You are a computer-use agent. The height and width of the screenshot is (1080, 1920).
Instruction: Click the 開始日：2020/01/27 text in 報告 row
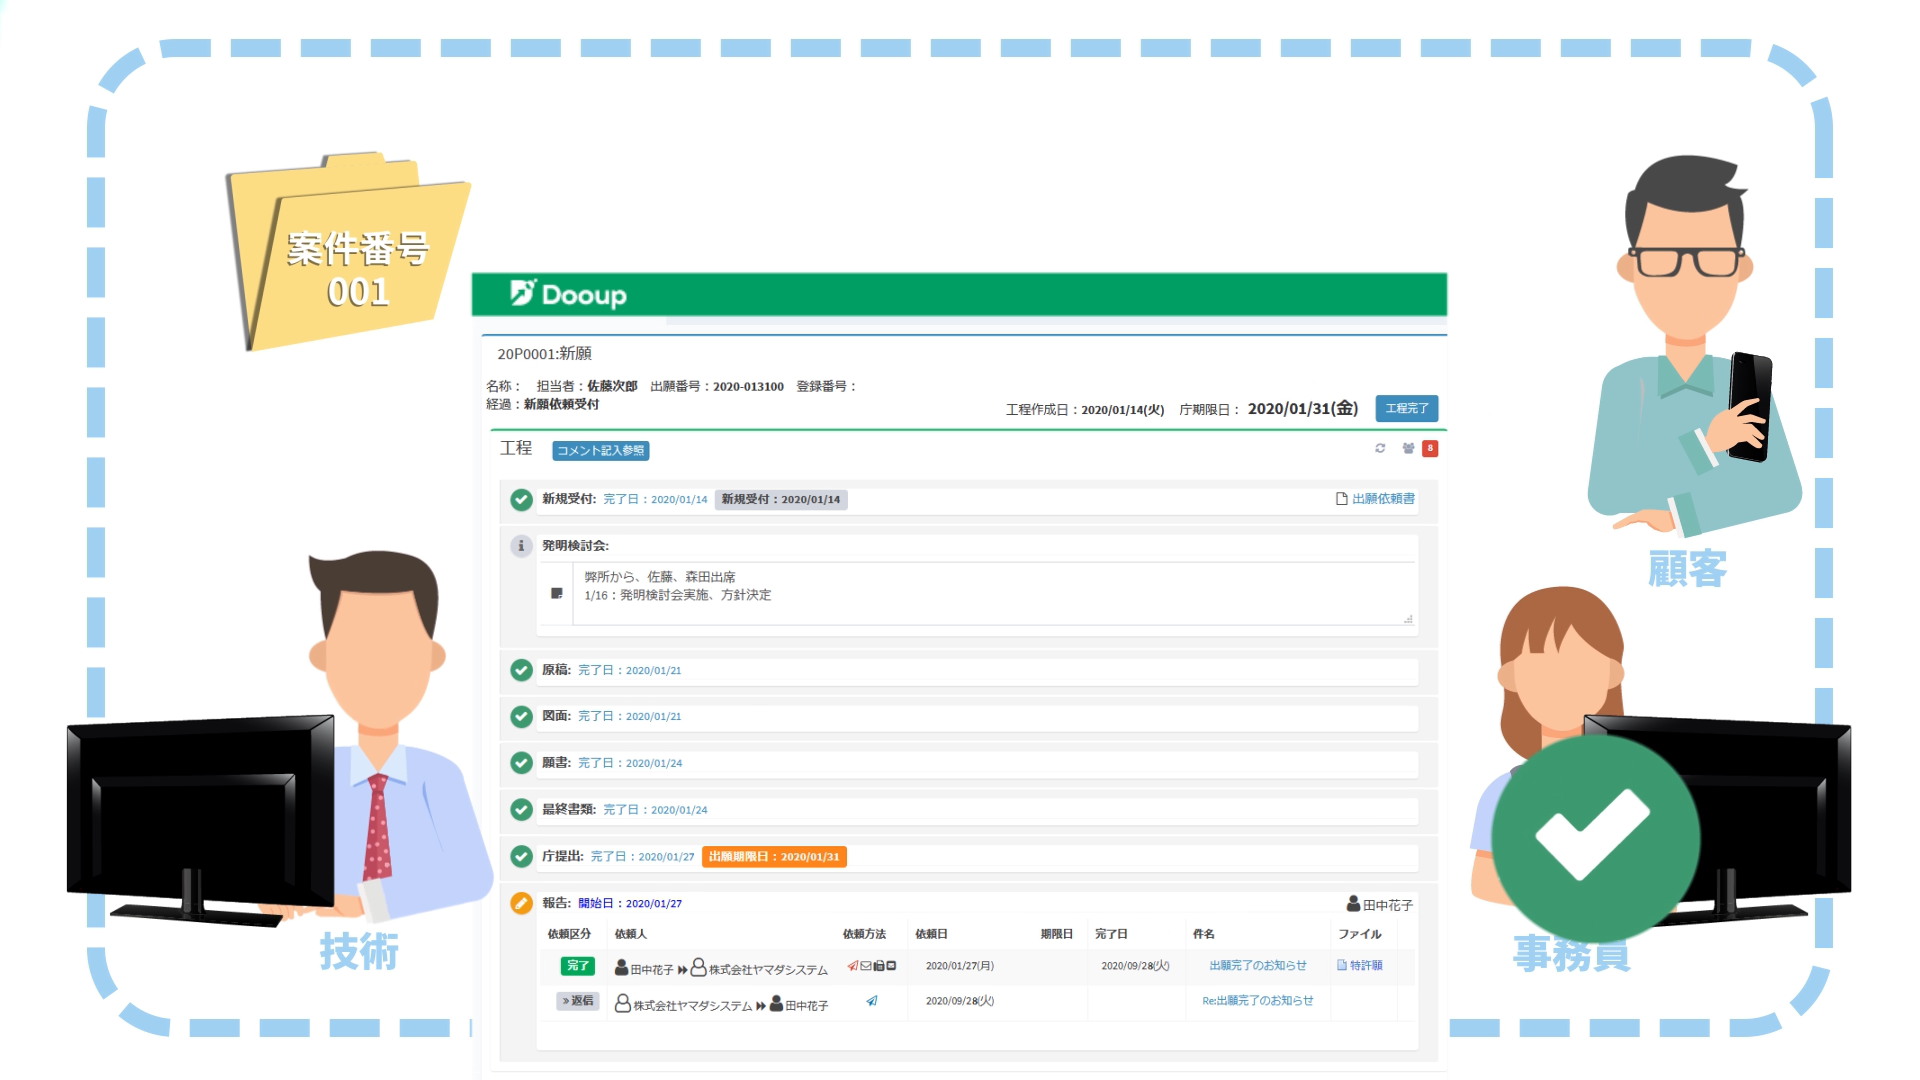coord(630,903)
